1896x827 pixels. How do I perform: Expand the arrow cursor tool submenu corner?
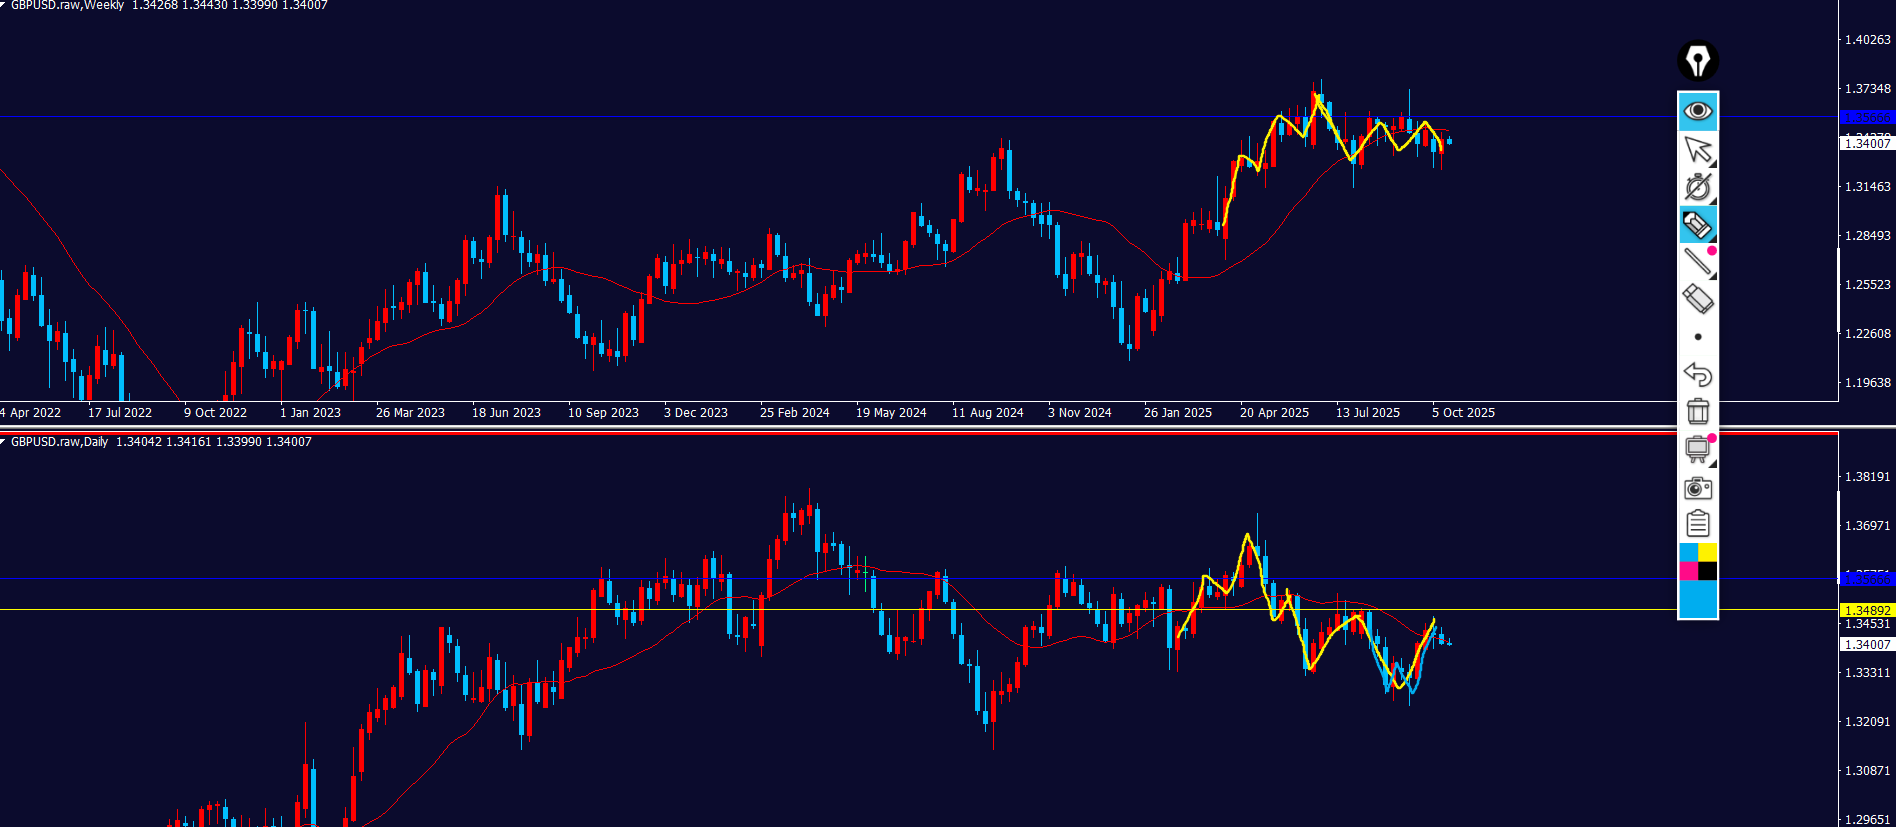point(1712,163)
